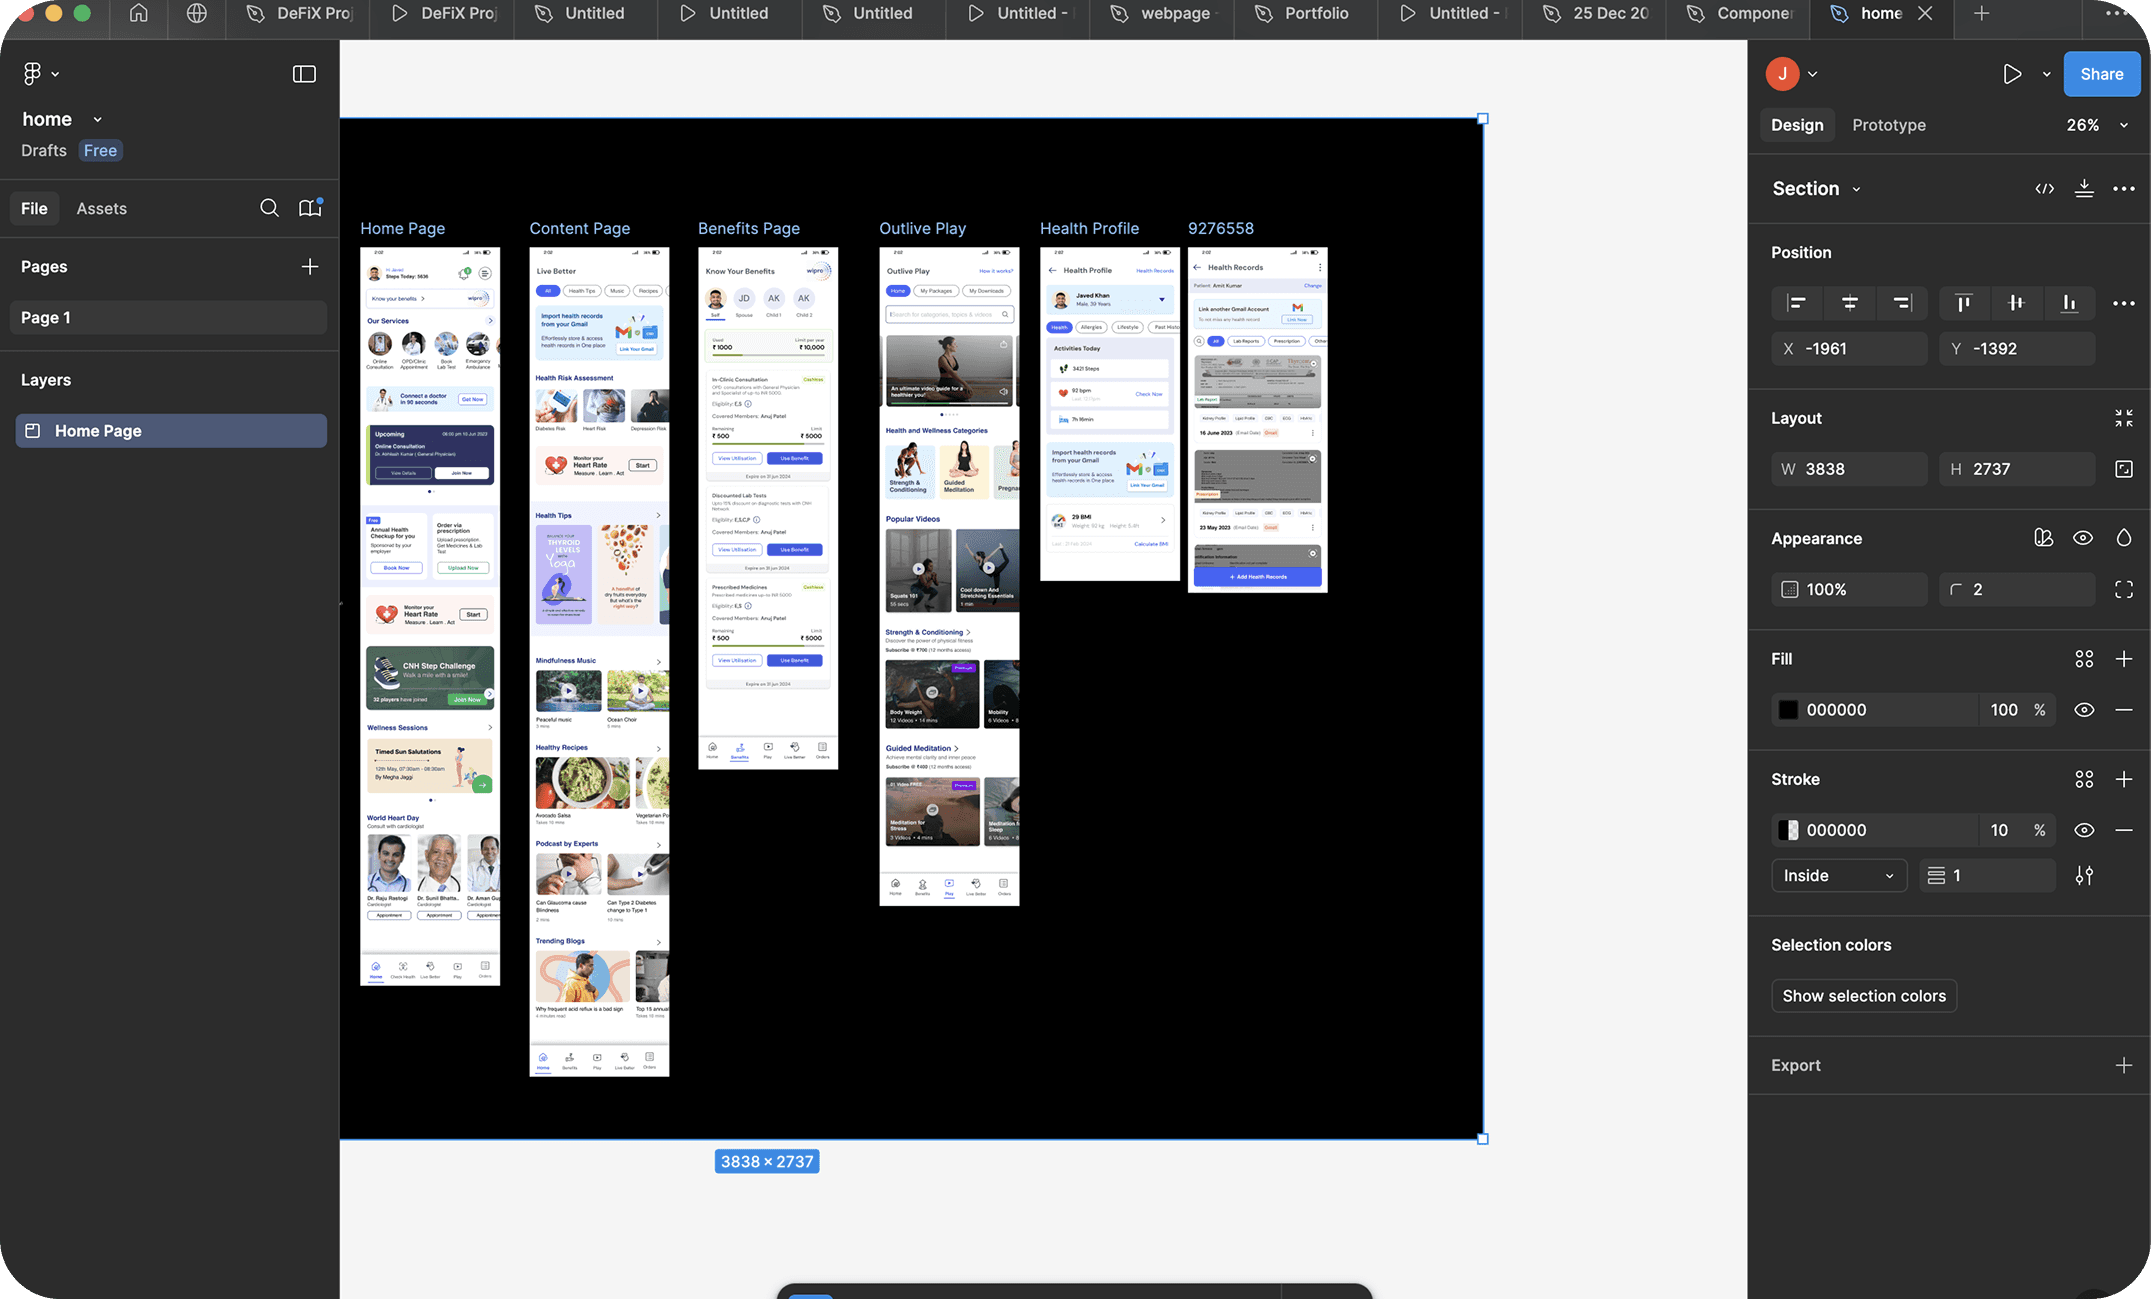Toggle the sidebar panel layout icon
The height and width of the screenshot is (1299, 2151).
[x=304, y=74]
